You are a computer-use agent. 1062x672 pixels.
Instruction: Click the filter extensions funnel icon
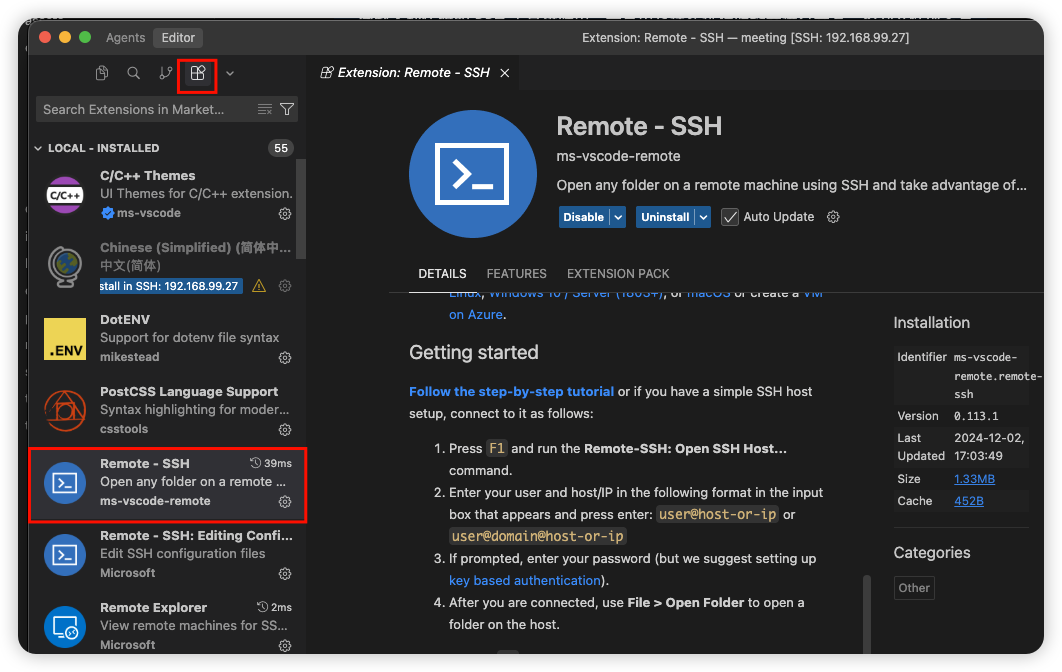point(287,109)
